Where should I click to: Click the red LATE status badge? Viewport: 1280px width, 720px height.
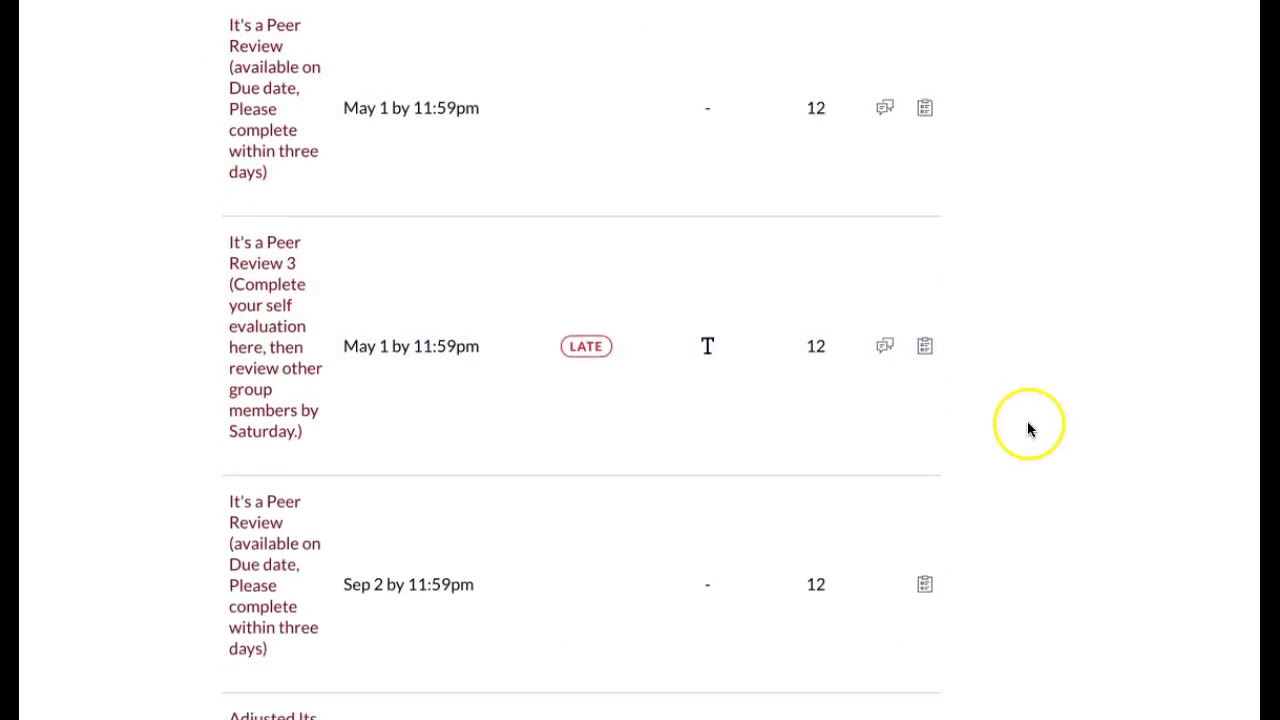[586, 346]
